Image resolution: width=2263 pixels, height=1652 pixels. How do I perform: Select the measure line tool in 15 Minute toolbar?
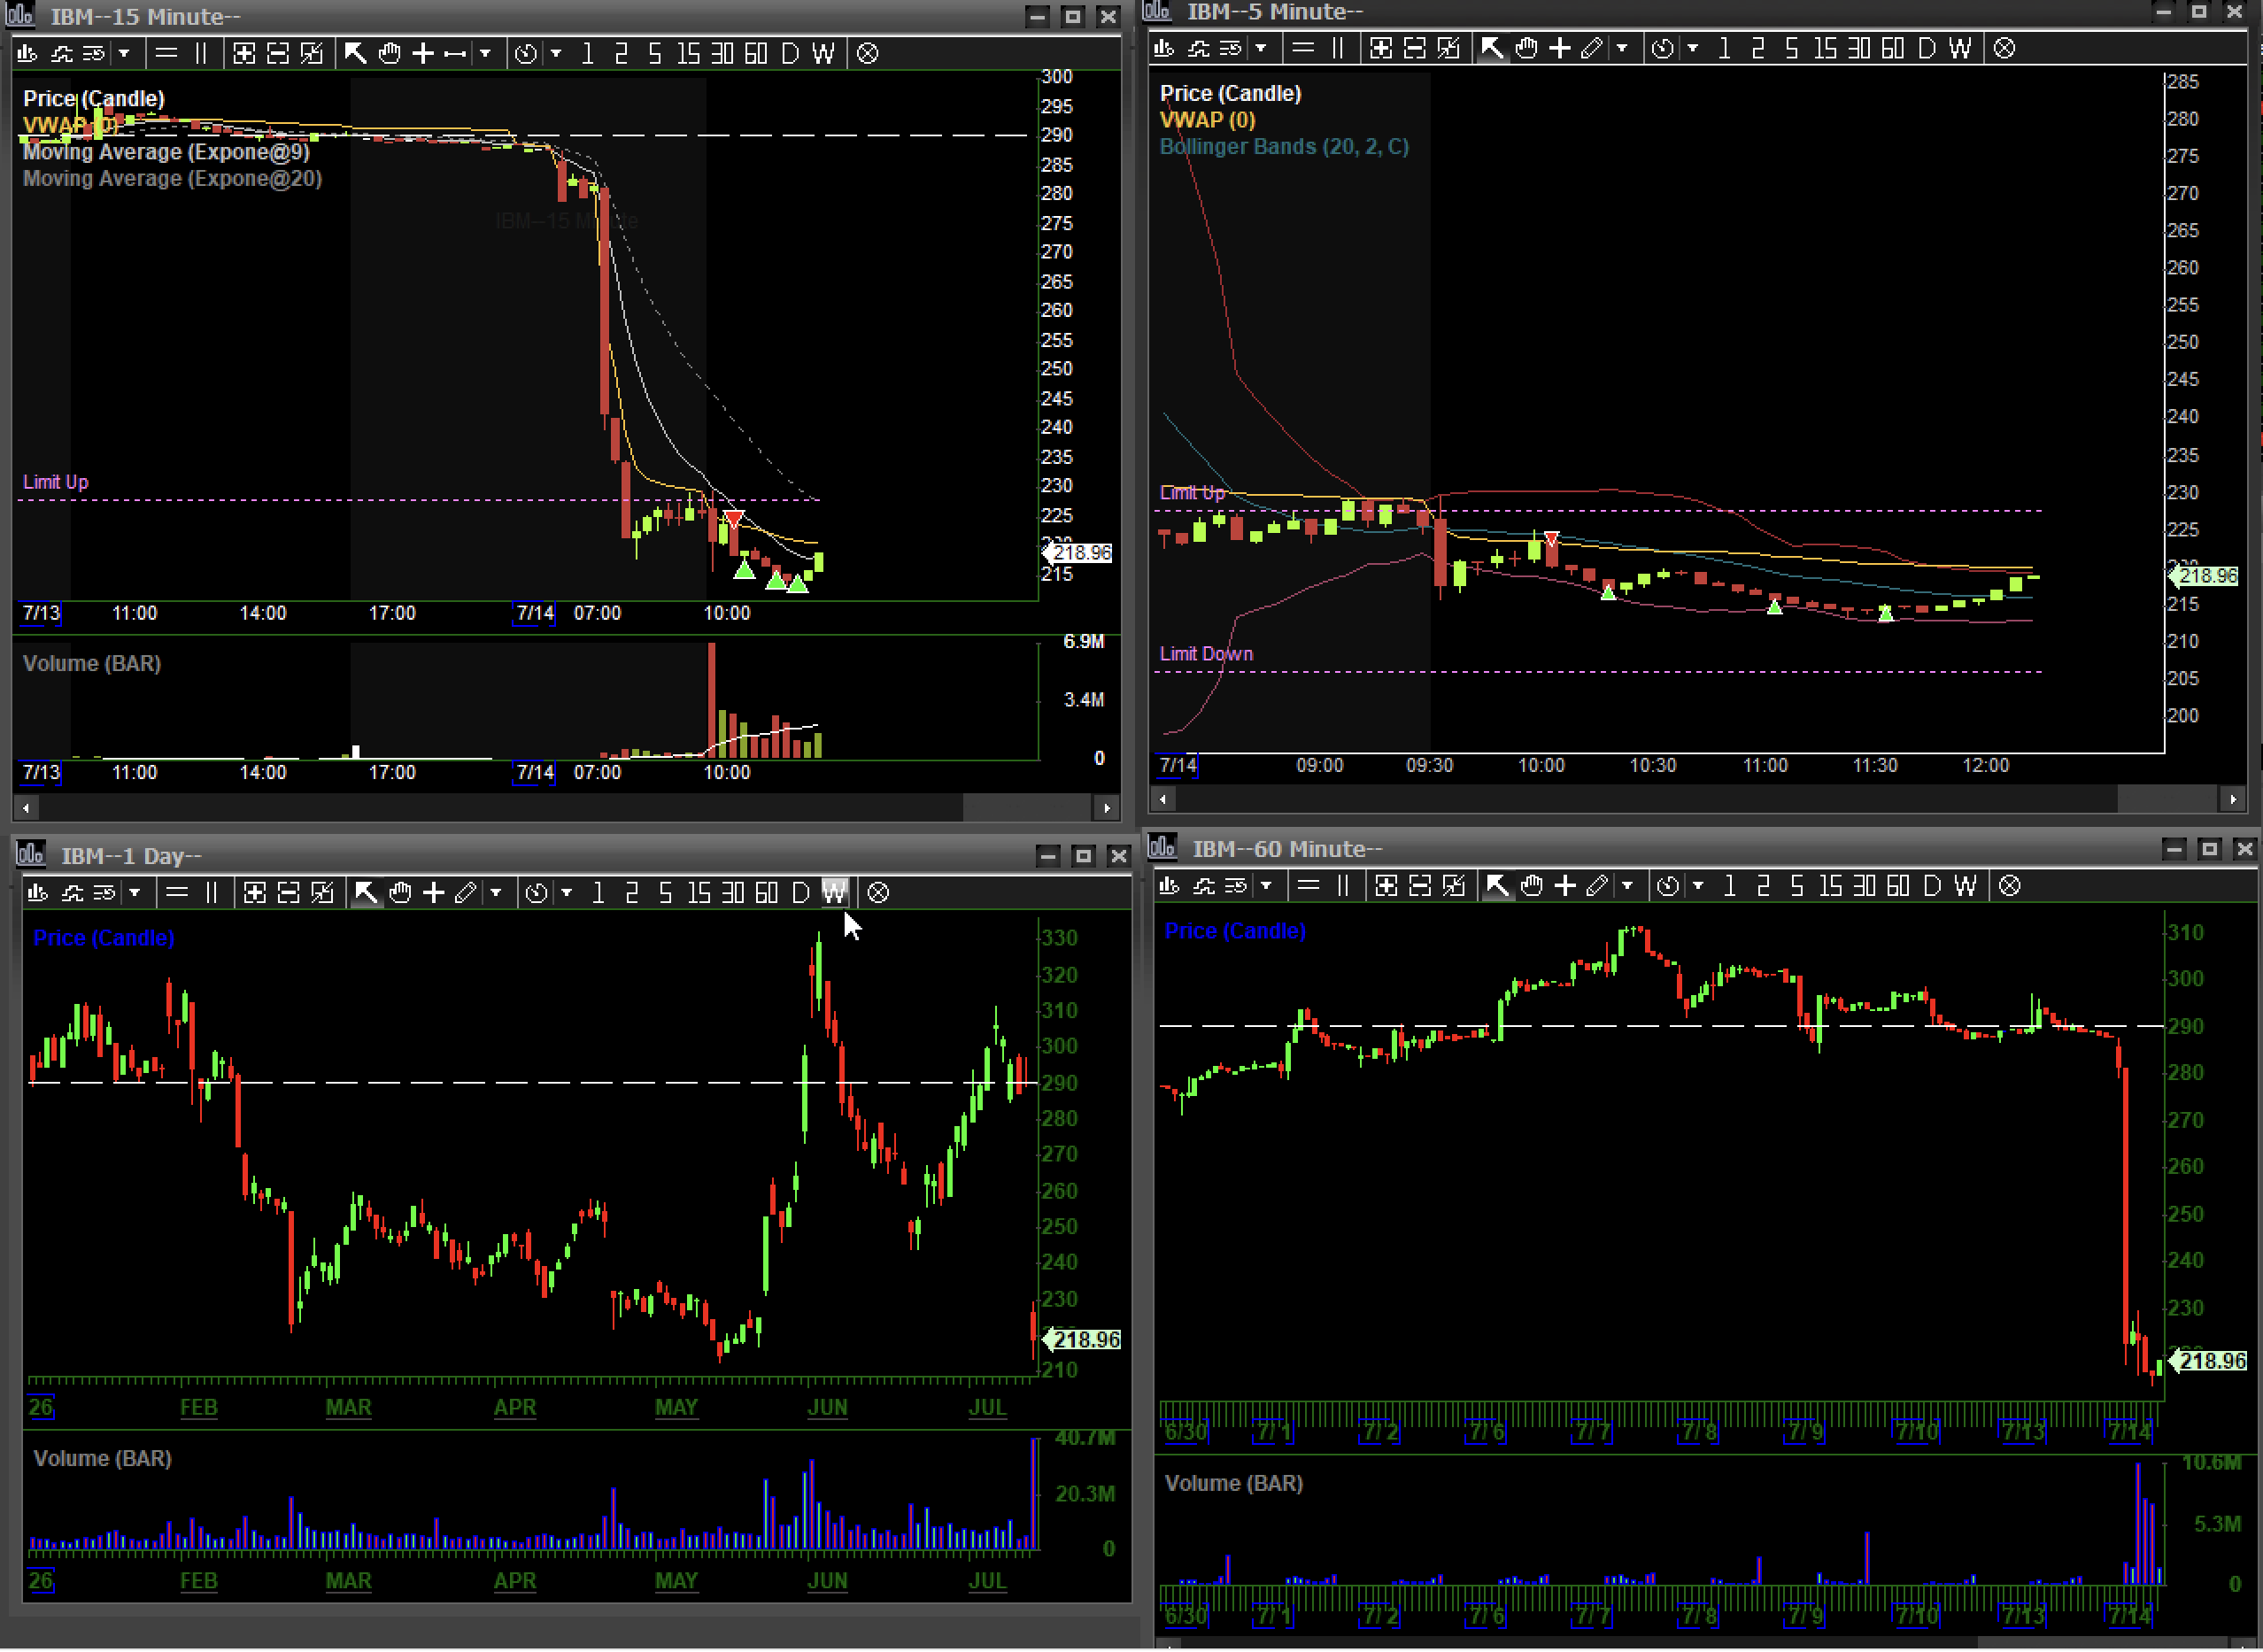click(456, 53)
